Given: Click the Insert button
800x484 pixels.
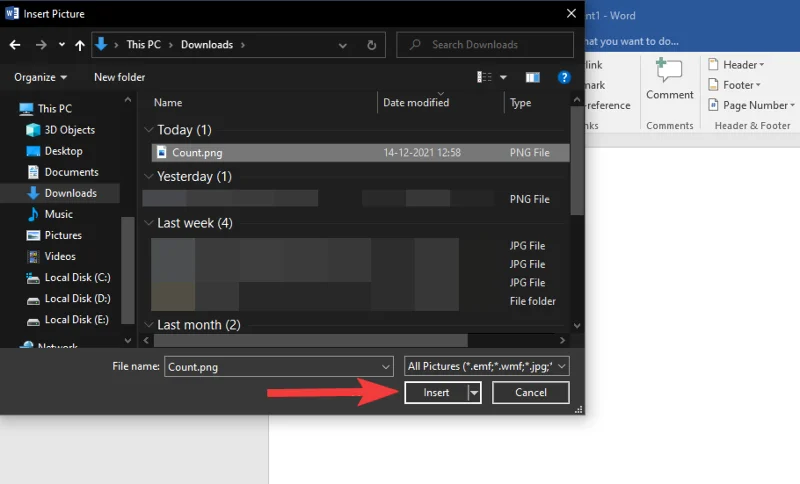Looking at the screenshot, I should [x=436, y=393].
